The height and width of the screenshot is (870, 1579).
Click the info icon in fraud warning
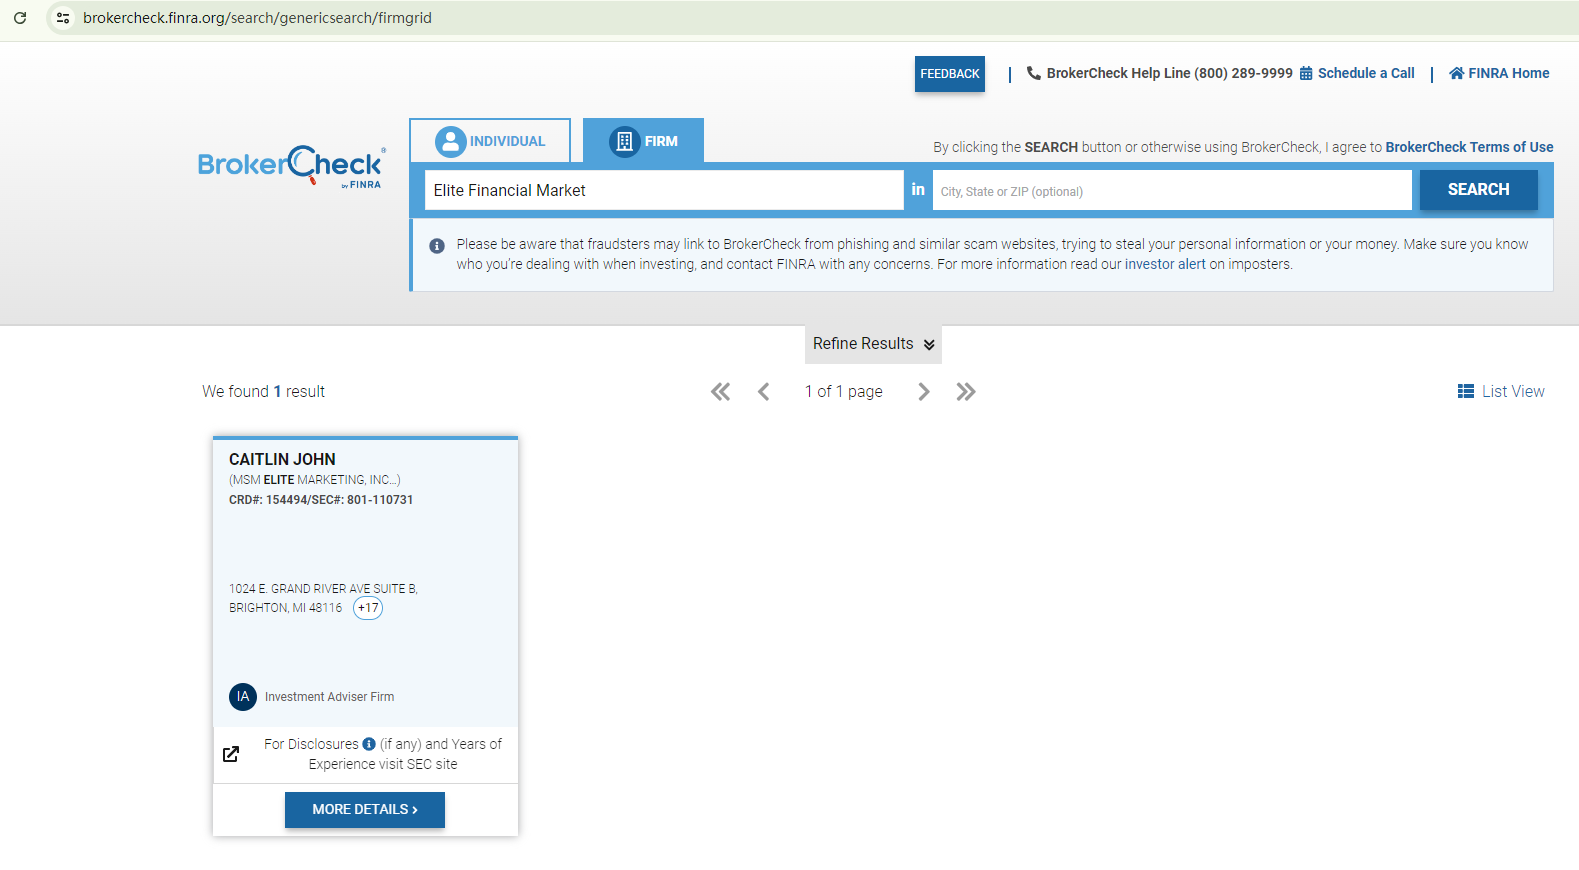tap(437, 246)
